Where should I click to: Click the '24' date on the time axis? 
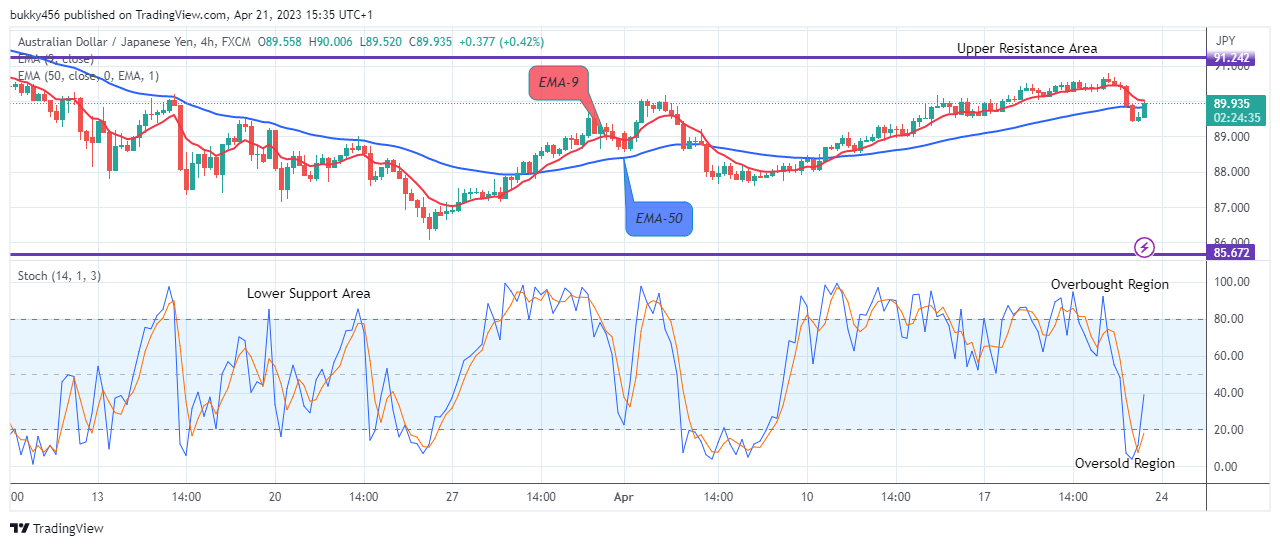[1161, 496]
